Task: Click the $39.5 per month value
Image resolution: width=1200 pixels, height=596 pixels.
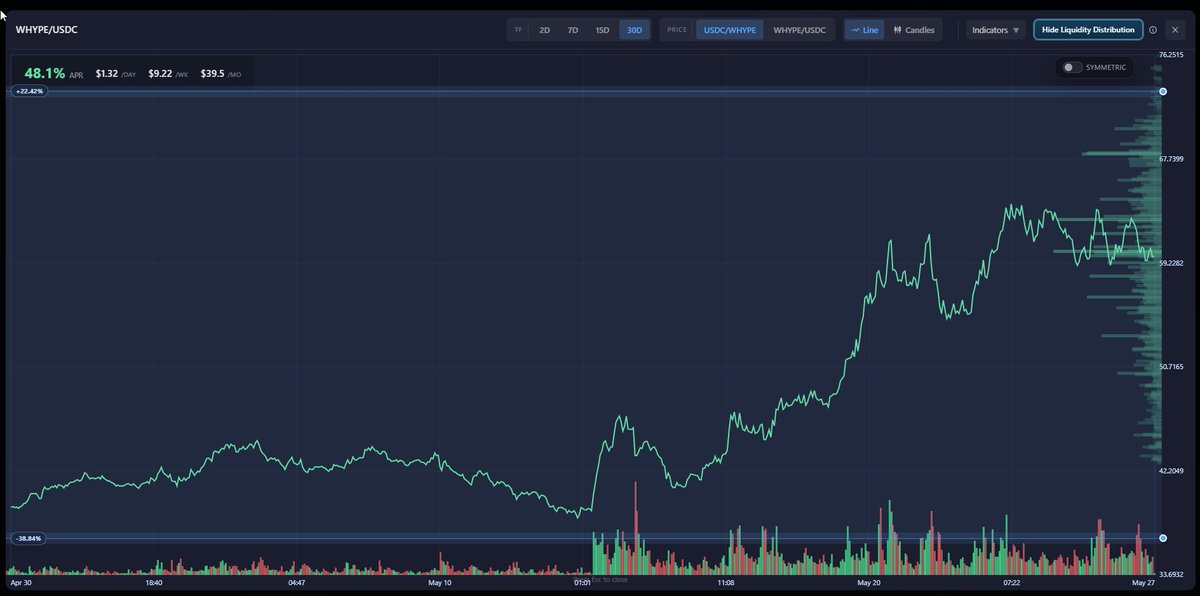Action: pyautogui.click(x=212, y=73)
